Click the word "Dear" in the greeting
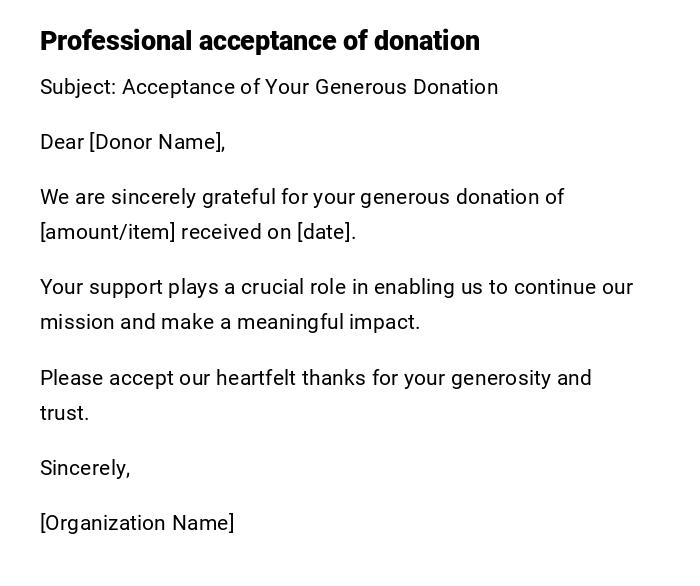 tap(61, 142)
